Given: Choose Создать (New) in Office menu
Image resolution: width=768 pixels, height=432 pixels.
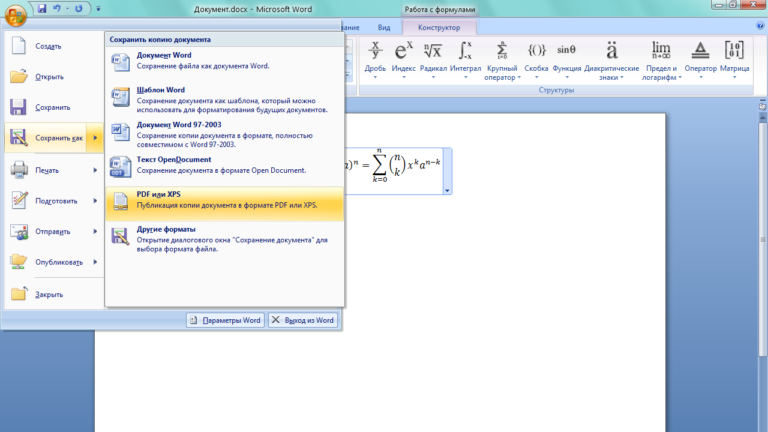Looking at the screenshot, I should pyautogui.click(x=54, y=46).
